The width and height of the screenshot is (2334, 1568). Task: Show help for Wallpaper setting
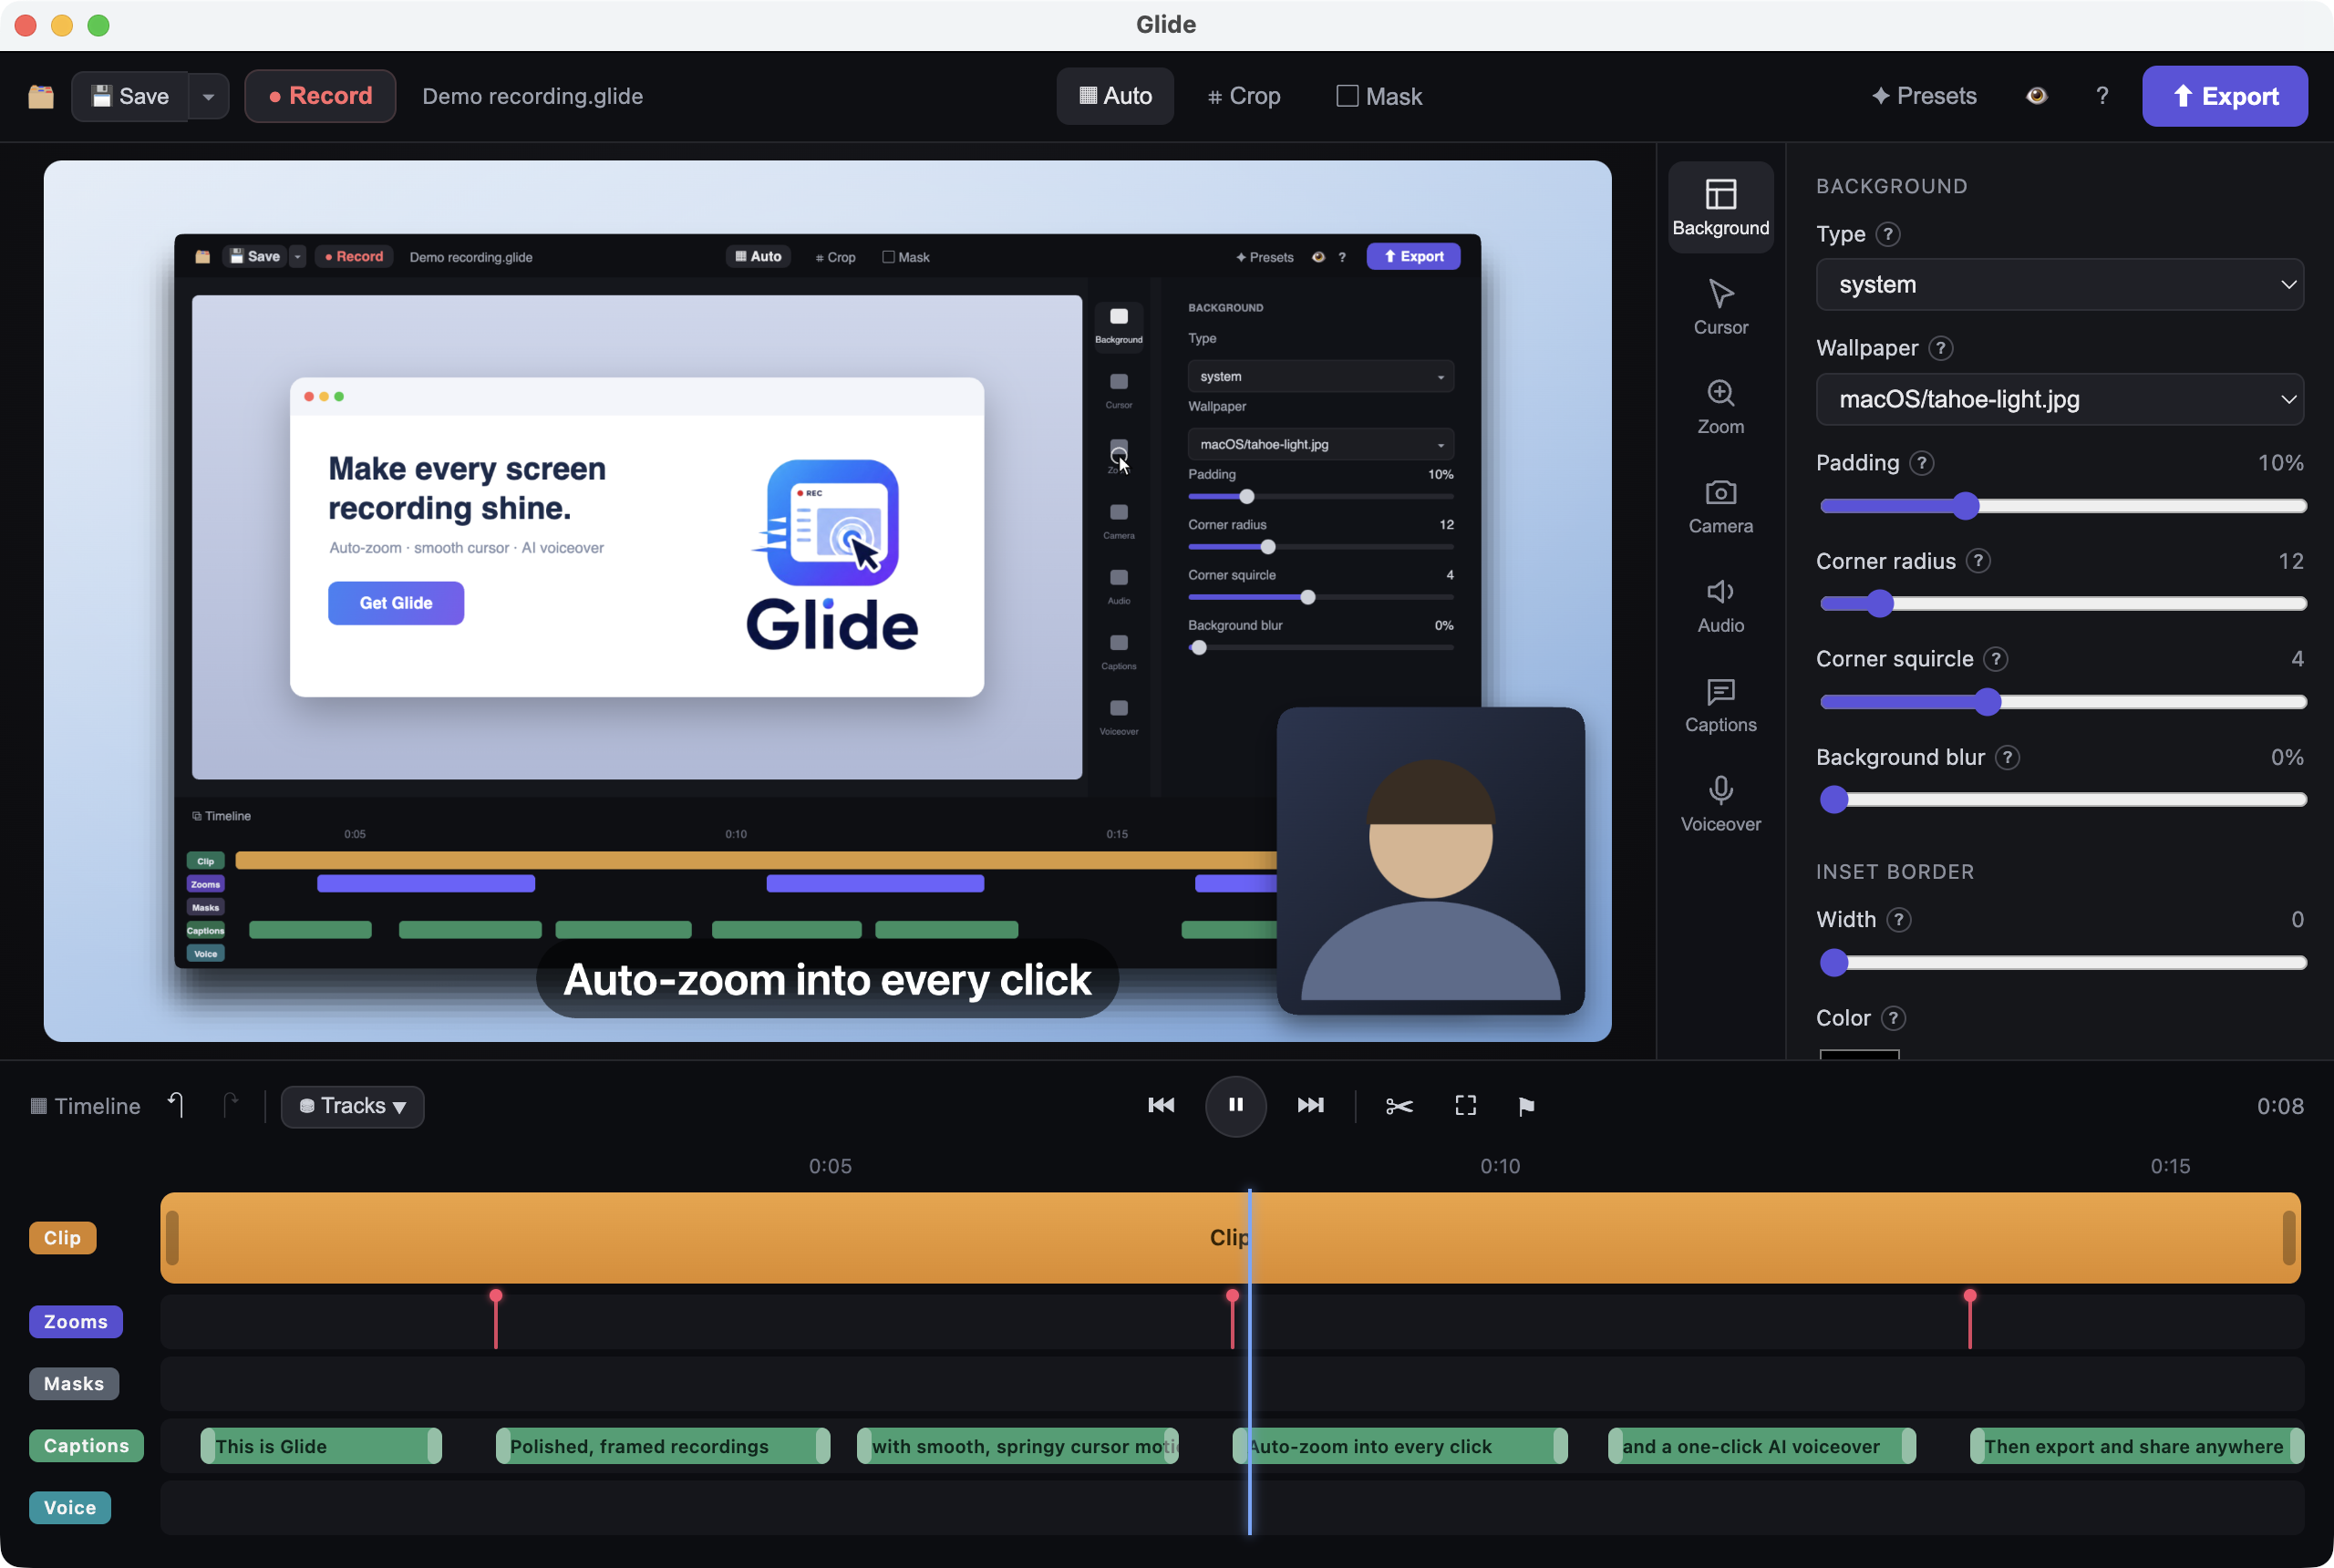tap(1941, 348)
